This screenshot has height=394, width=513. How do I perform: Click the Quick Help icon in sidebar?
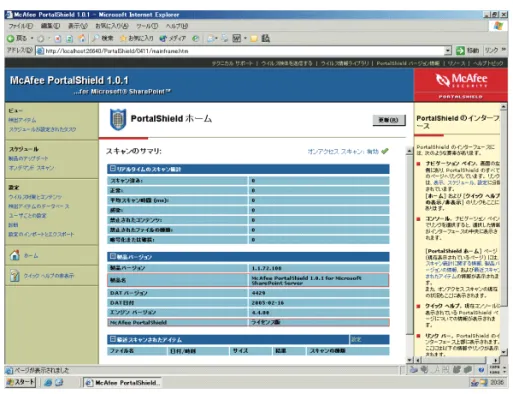pos(14,275)
